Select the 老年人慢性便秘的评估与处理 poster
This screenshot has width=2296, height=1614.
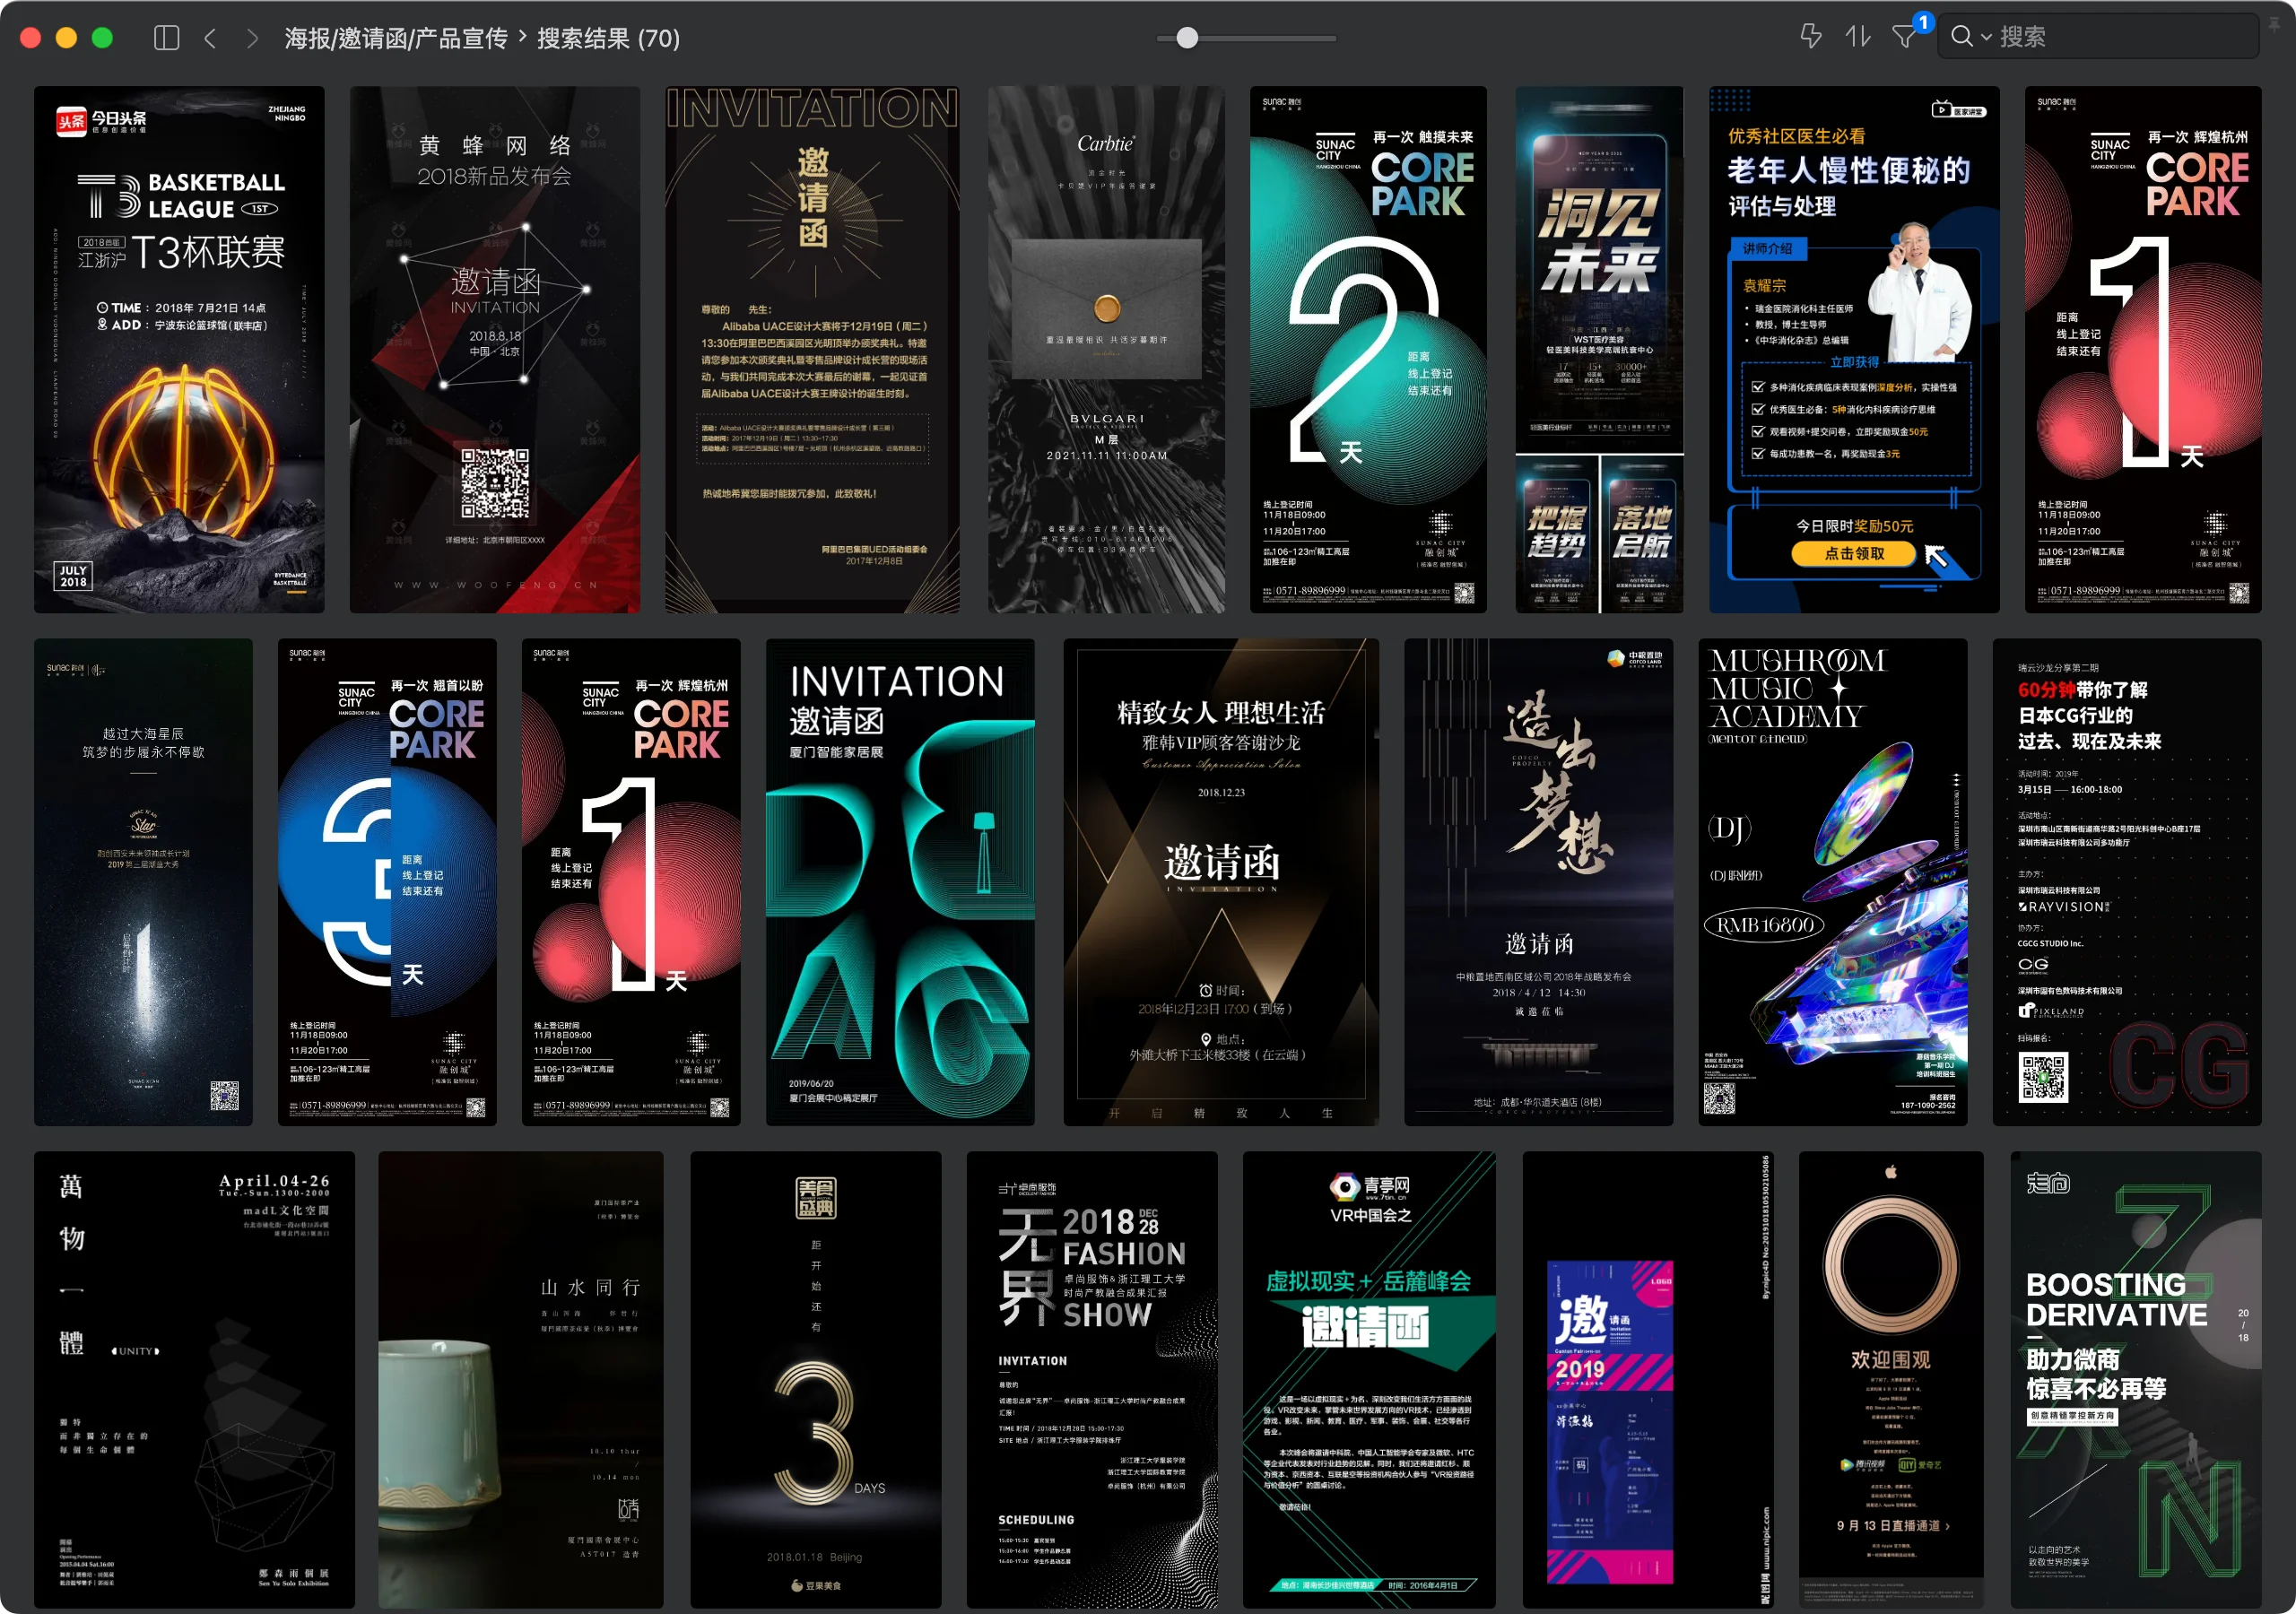[x=1854, y=349]
